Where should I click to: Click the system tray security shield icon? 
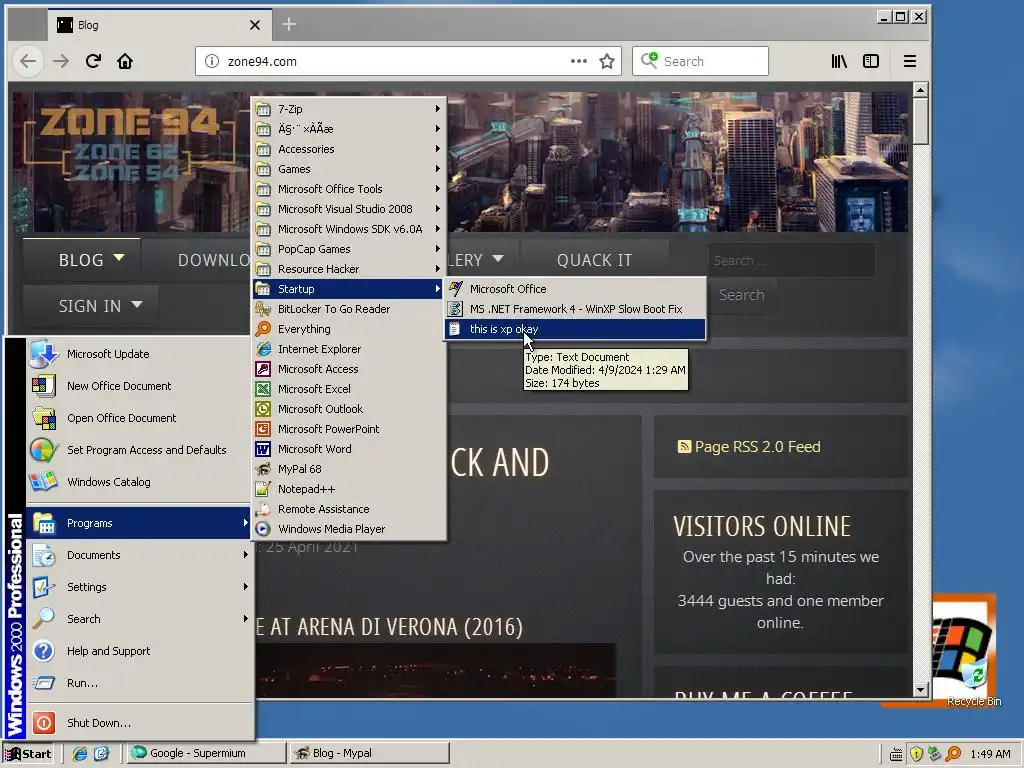(x=916, y=754)
